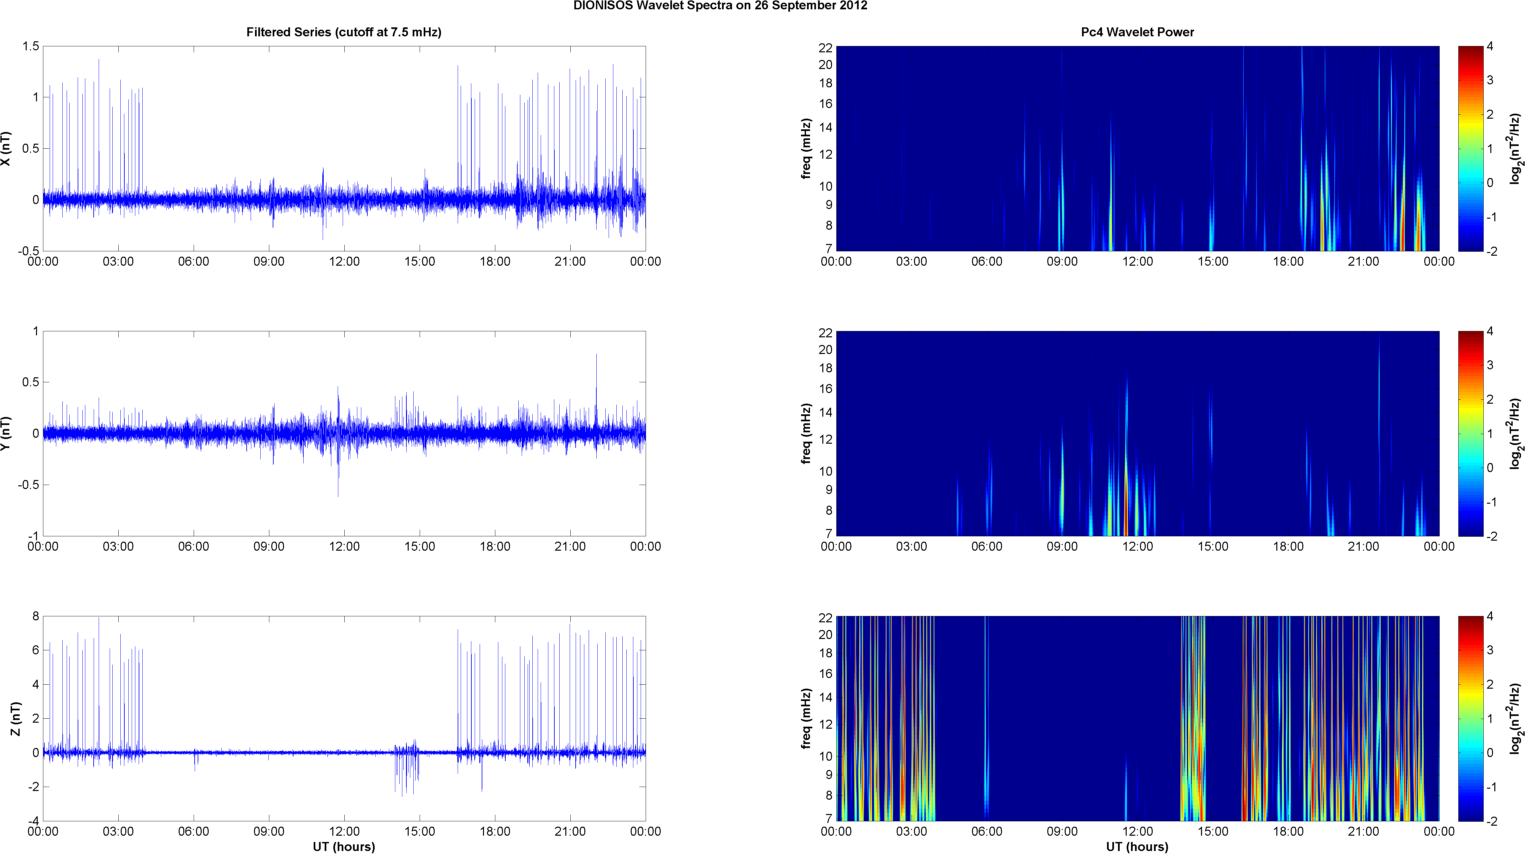Screen dimensions: 1525x854
Task: Click the UT (hours) label under Z series
Action: click(344, 846)
